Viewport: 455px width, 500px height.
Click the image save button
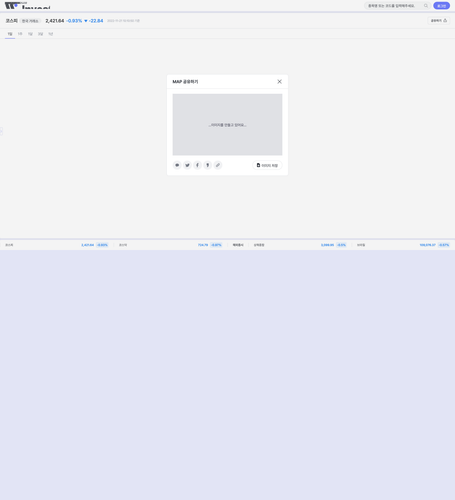pos(267,165)
